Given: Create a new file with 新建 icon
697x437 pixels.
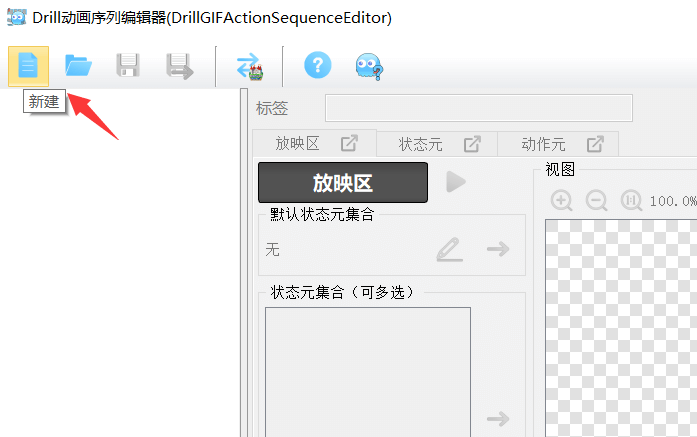Looking at the screenshot, I should [x=28, y=66].
